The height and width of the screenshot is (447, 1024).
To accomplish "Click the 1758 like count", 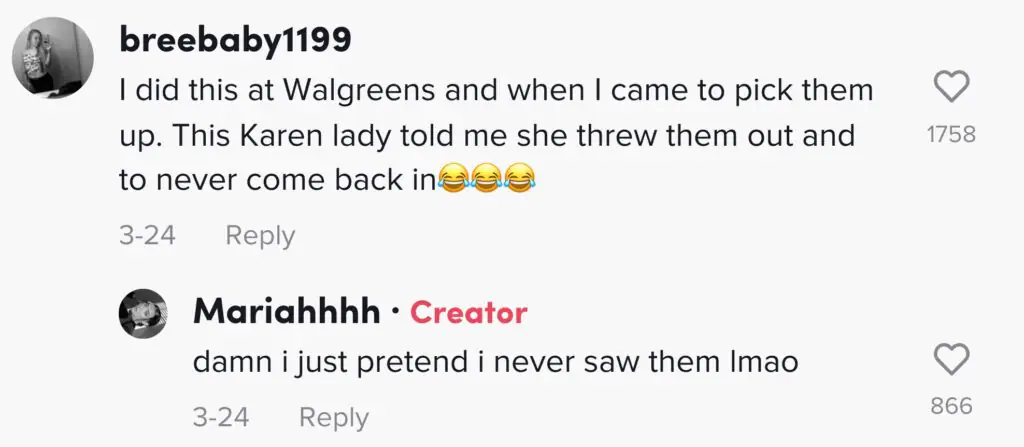I will coord(951,135).
